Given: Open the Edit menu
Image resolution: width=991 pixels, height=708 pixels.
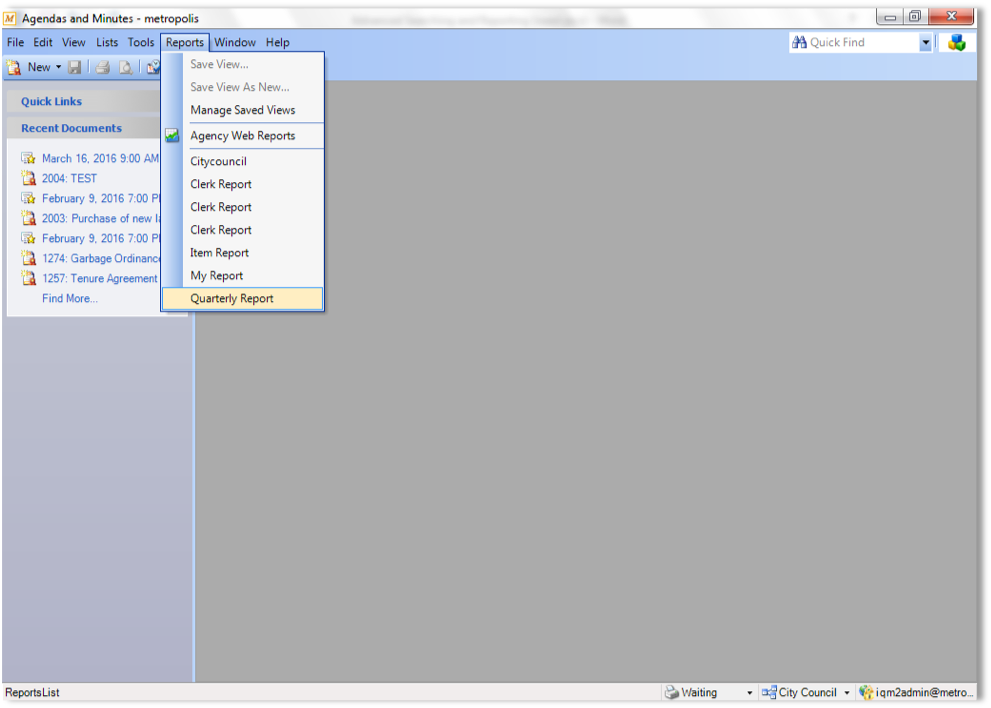Looking at the screenshot, I should tap(43, 42).
